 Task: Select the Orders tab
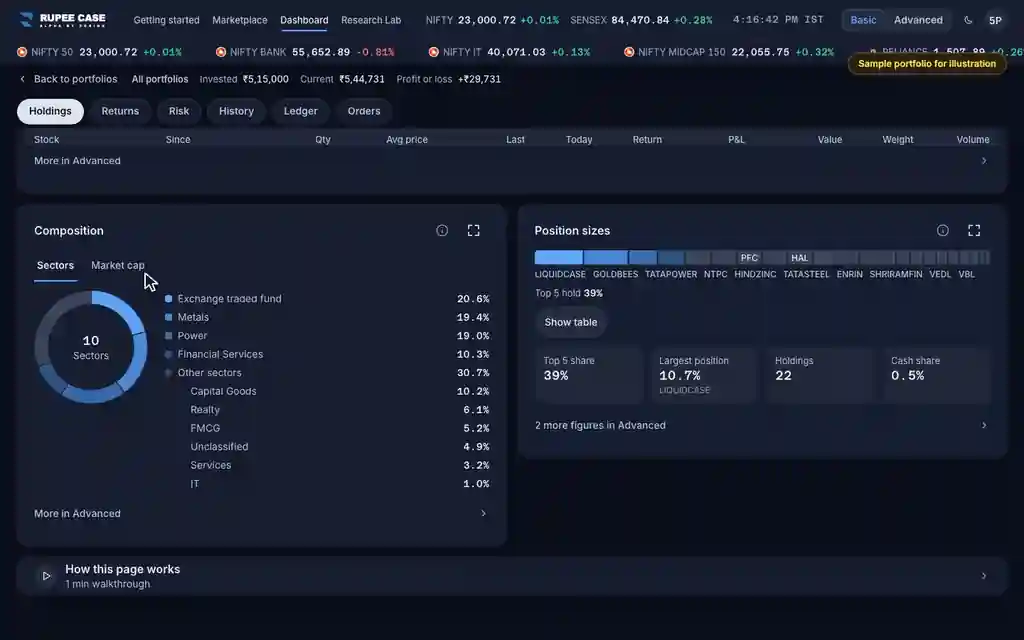[x=364, y=111]
